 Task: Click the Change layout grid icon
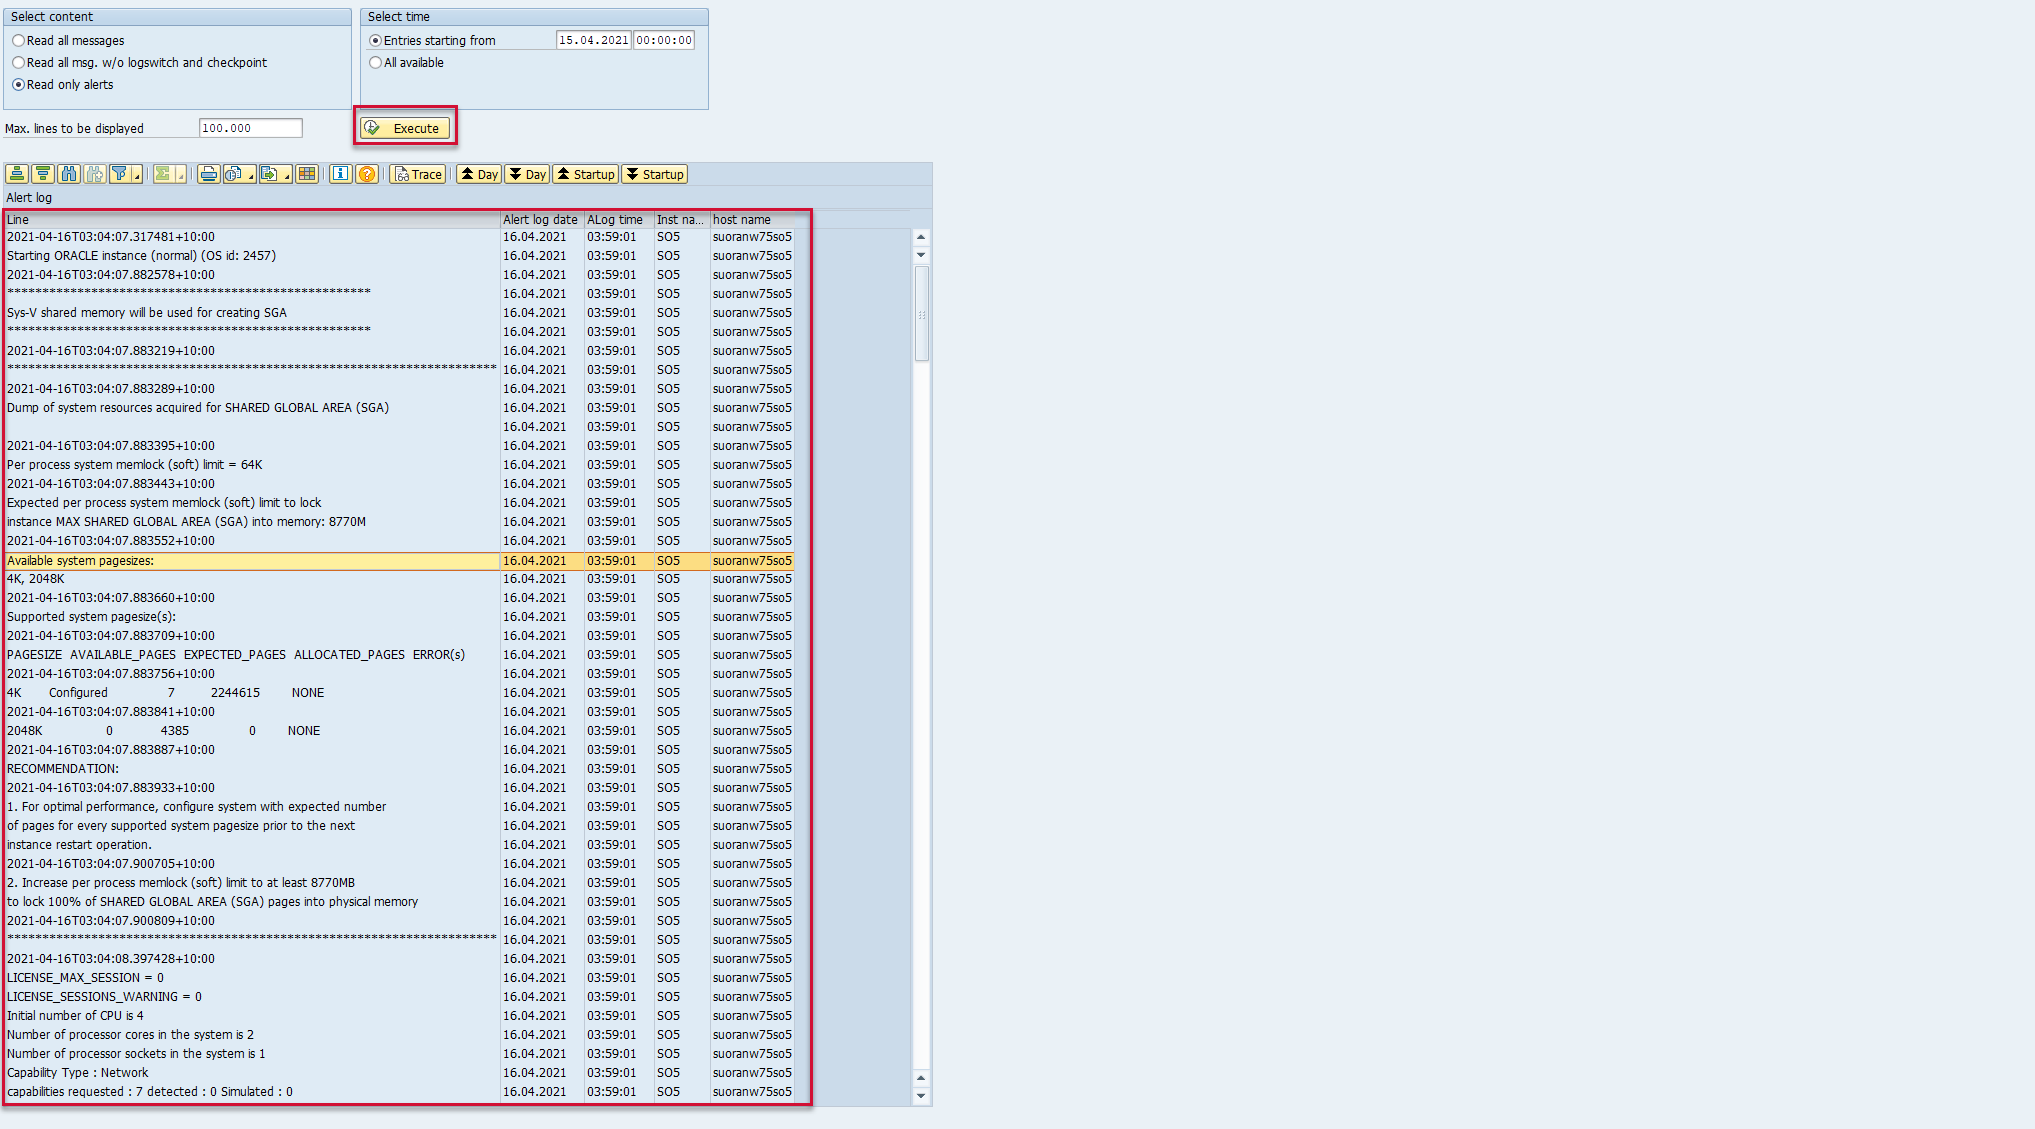tap(307, 174)
